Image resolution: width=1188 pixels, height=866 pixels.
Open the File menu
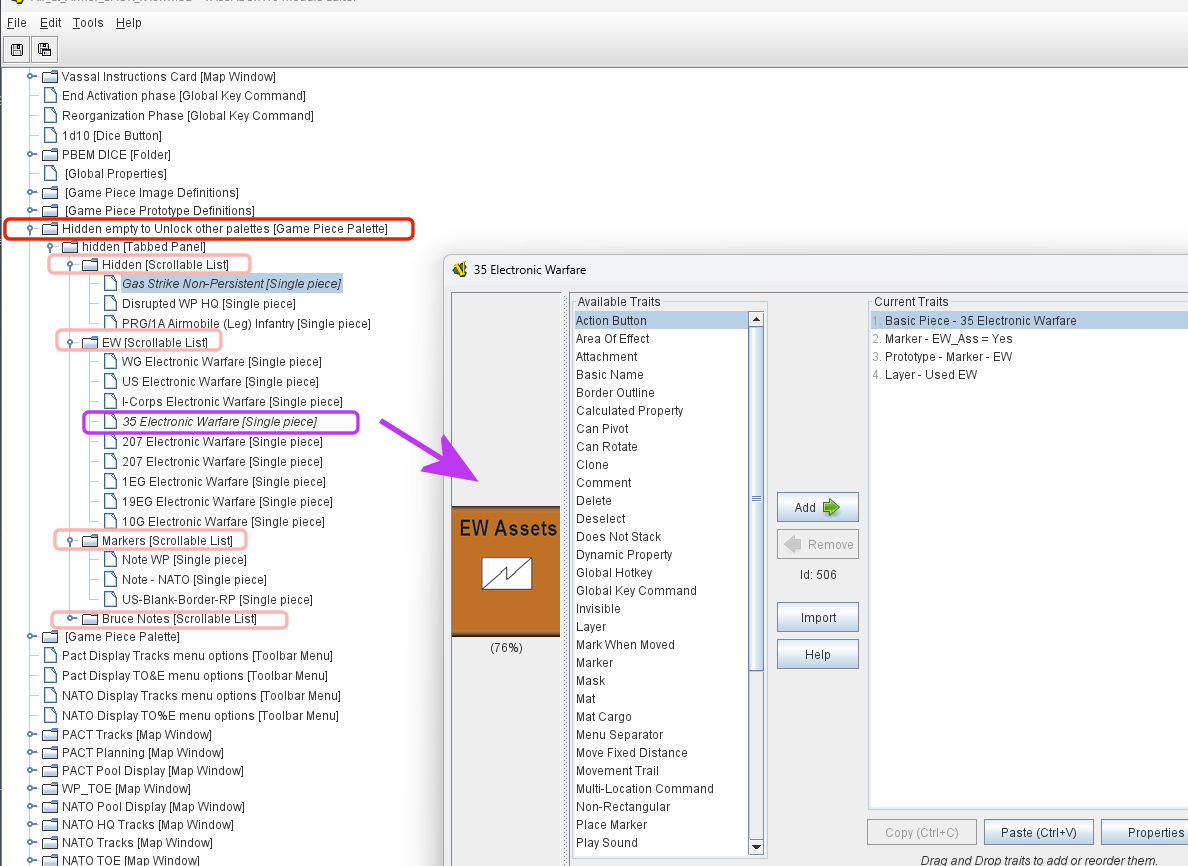(16, 23)
